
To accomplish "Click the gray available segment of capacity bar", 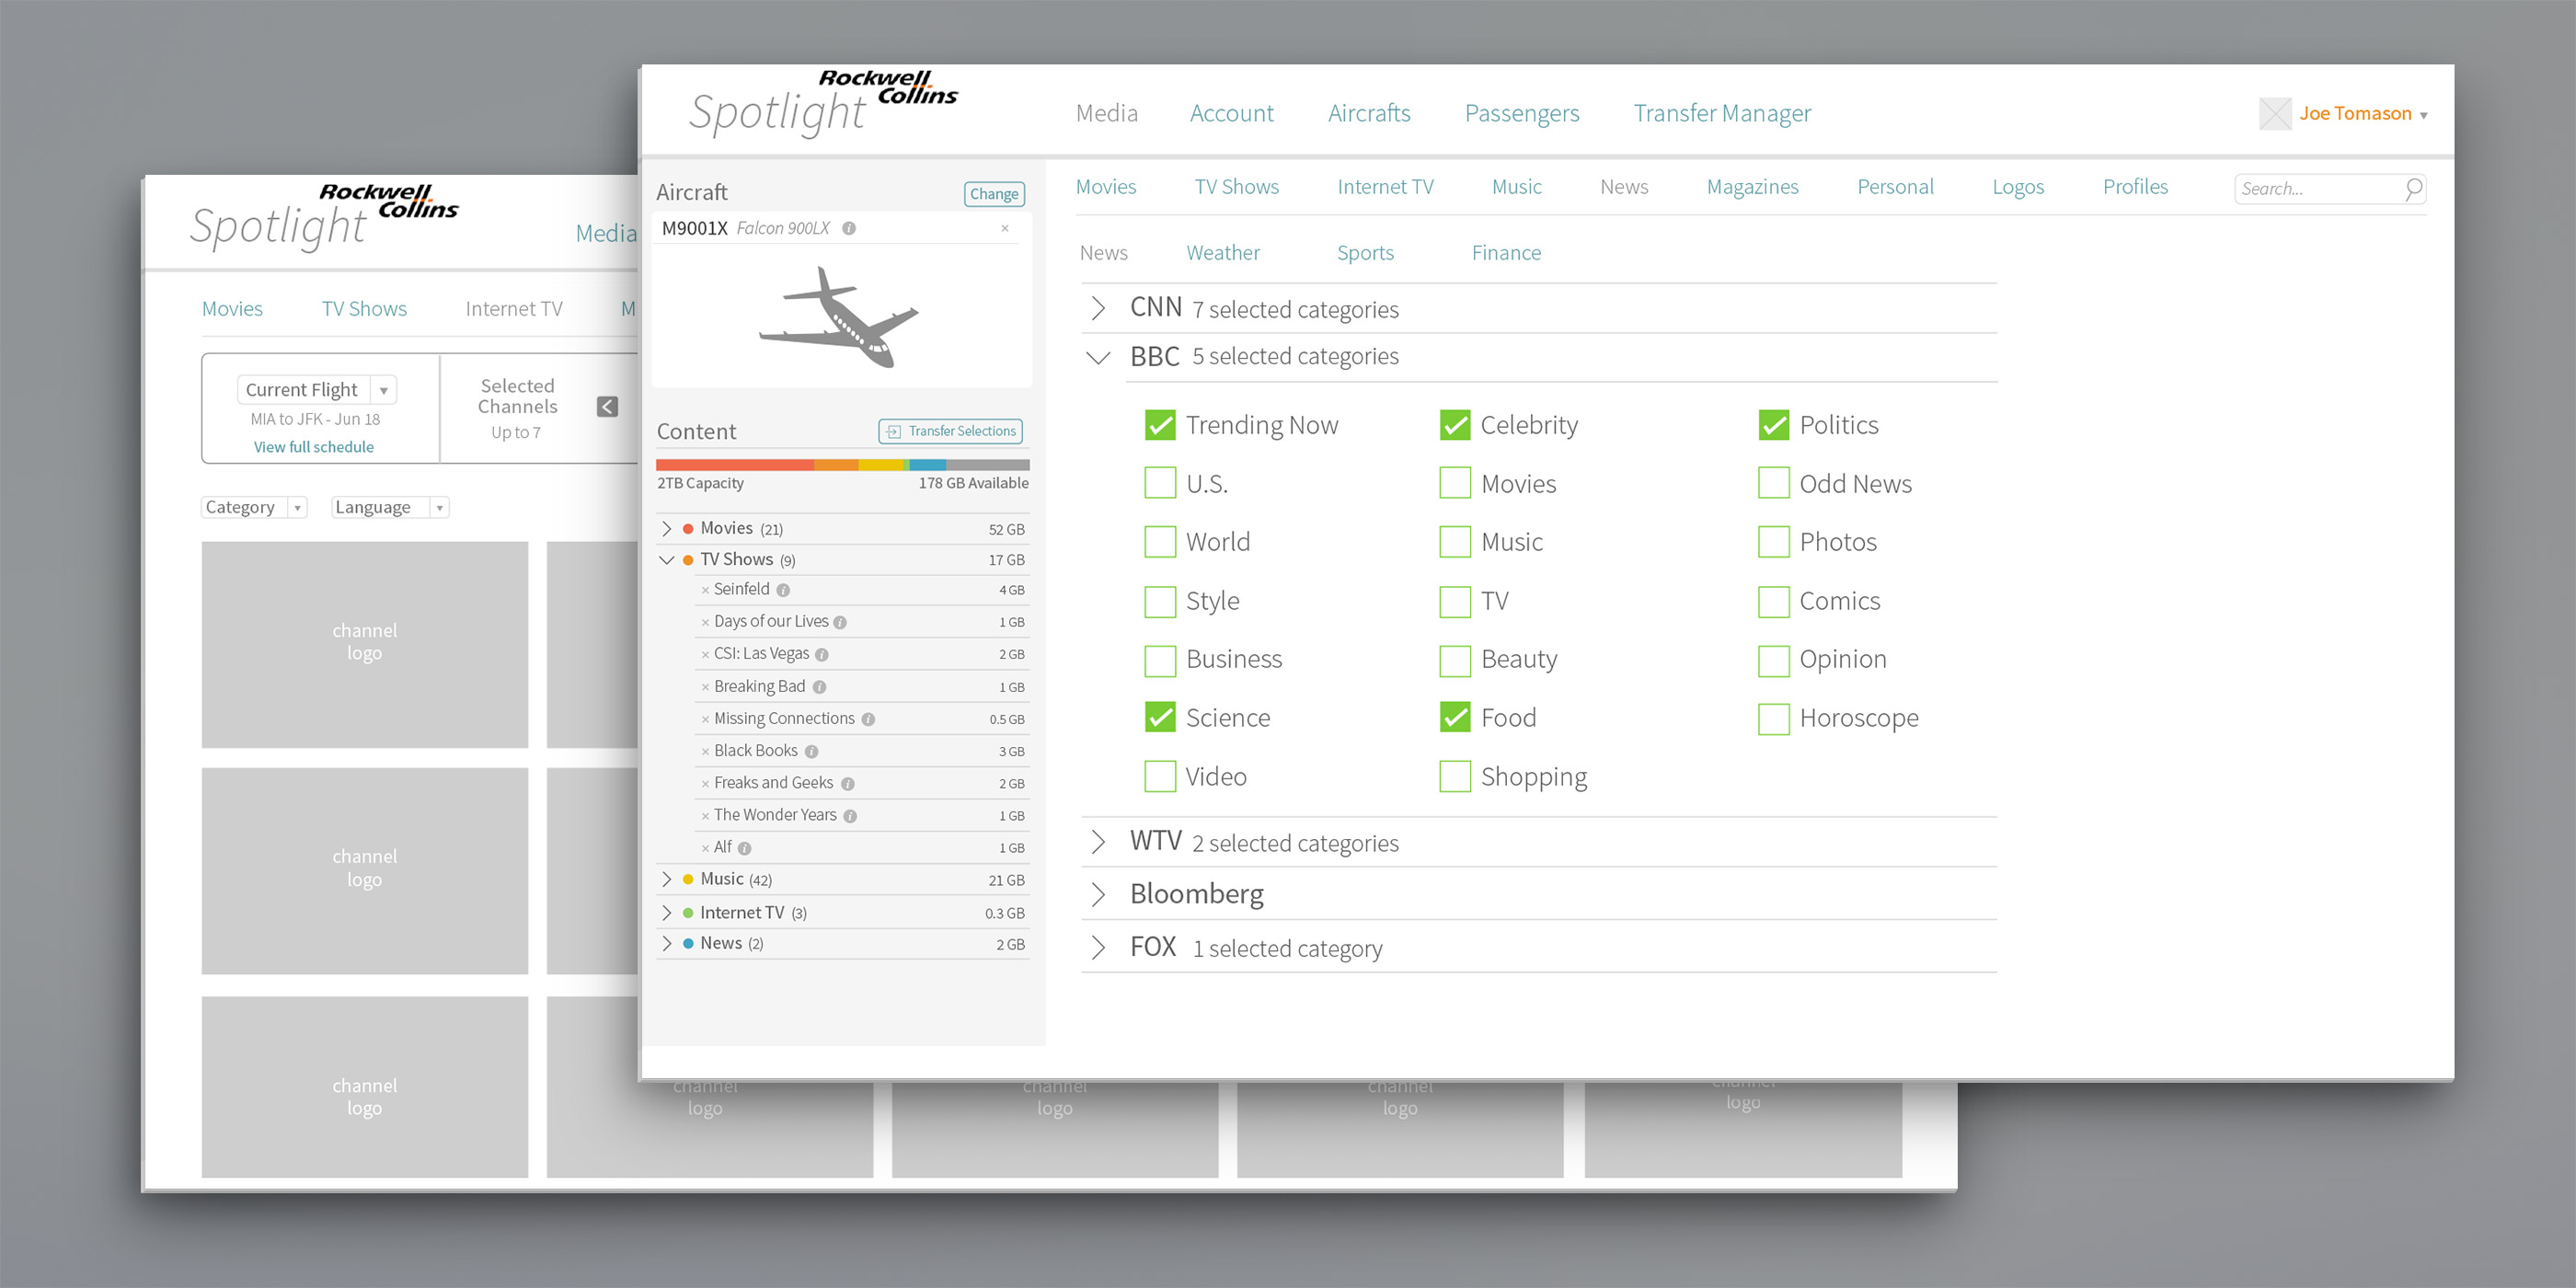I will (x=988, y=465).
